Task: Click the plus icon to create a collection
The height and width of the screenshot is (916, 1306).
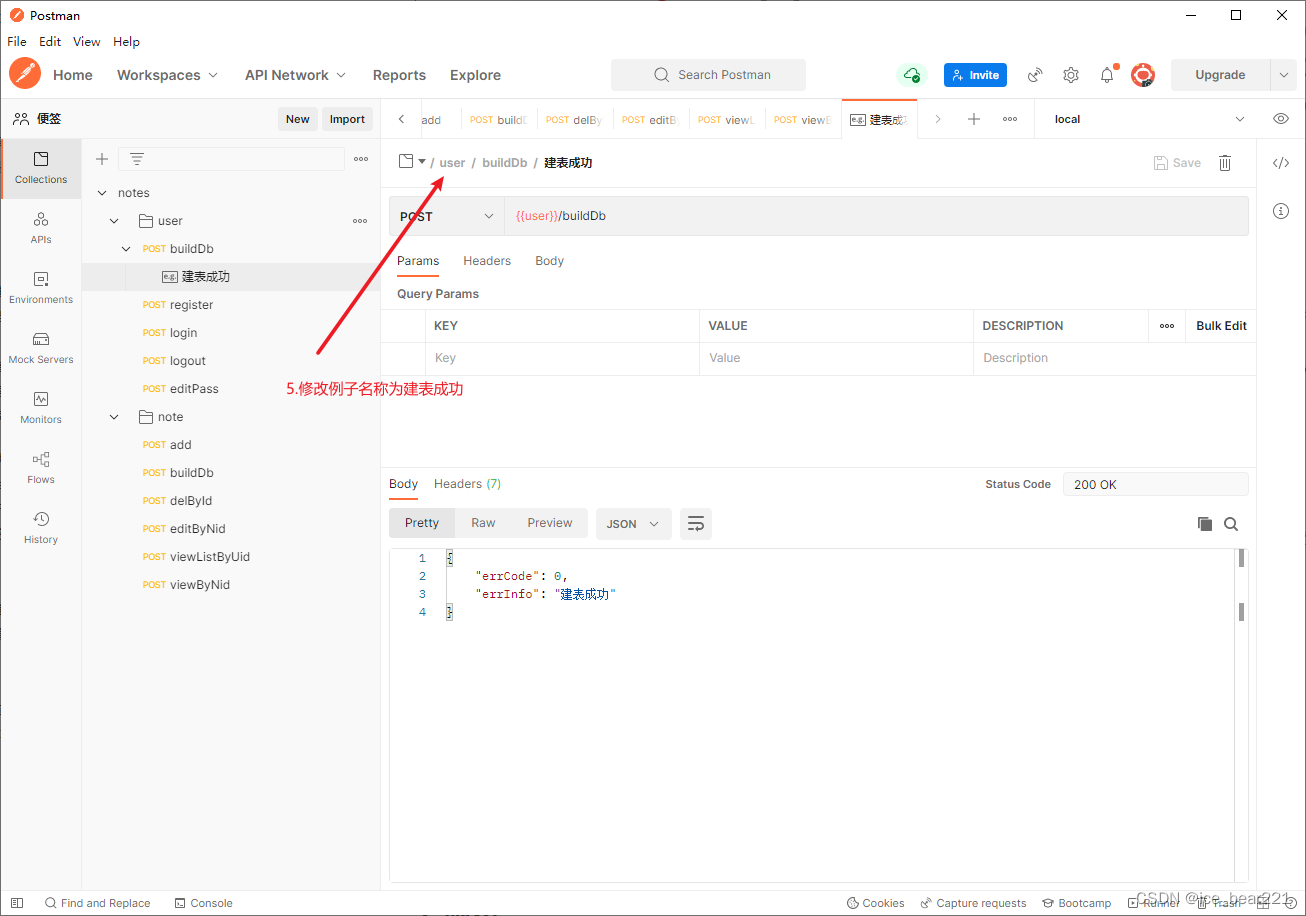Action: 101,159
